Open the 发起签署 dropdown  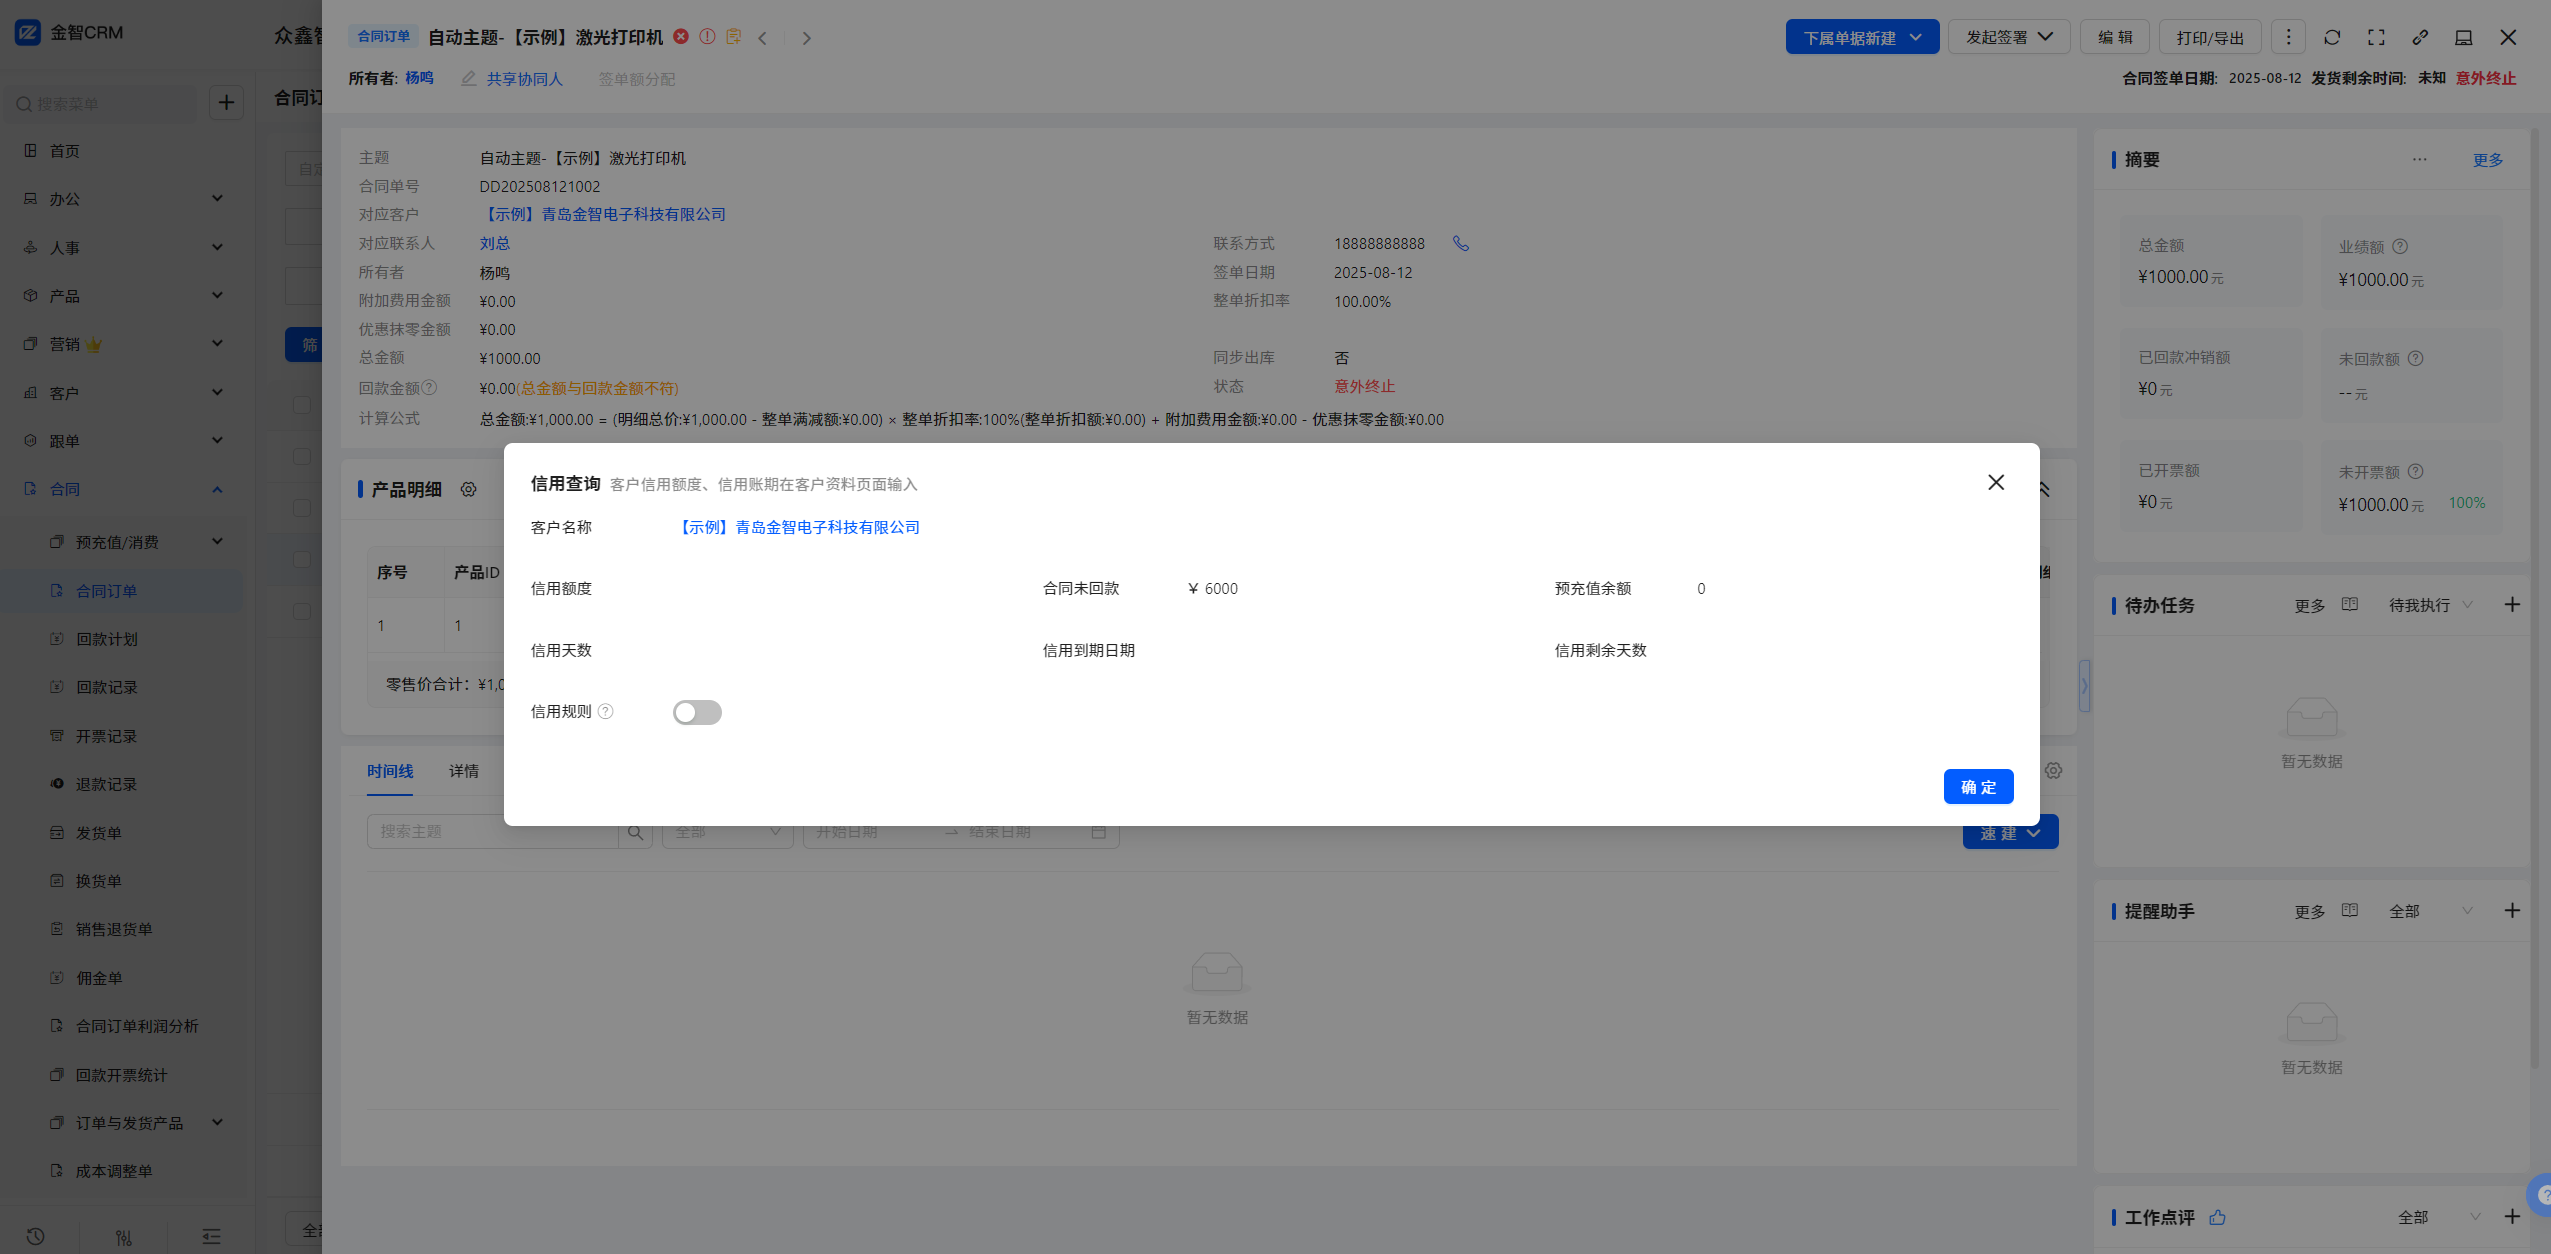point(2008,37)
